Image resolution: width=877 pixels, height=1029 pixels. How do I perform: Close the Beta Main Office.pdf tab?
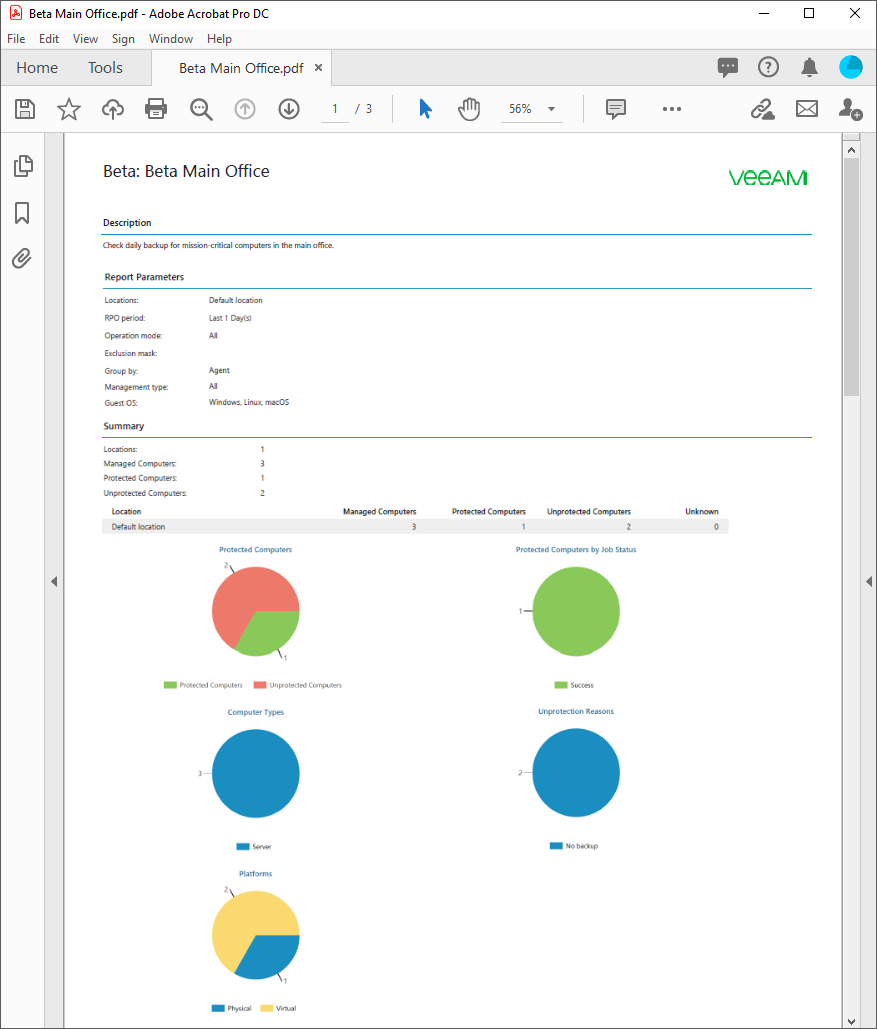(318, 68)
